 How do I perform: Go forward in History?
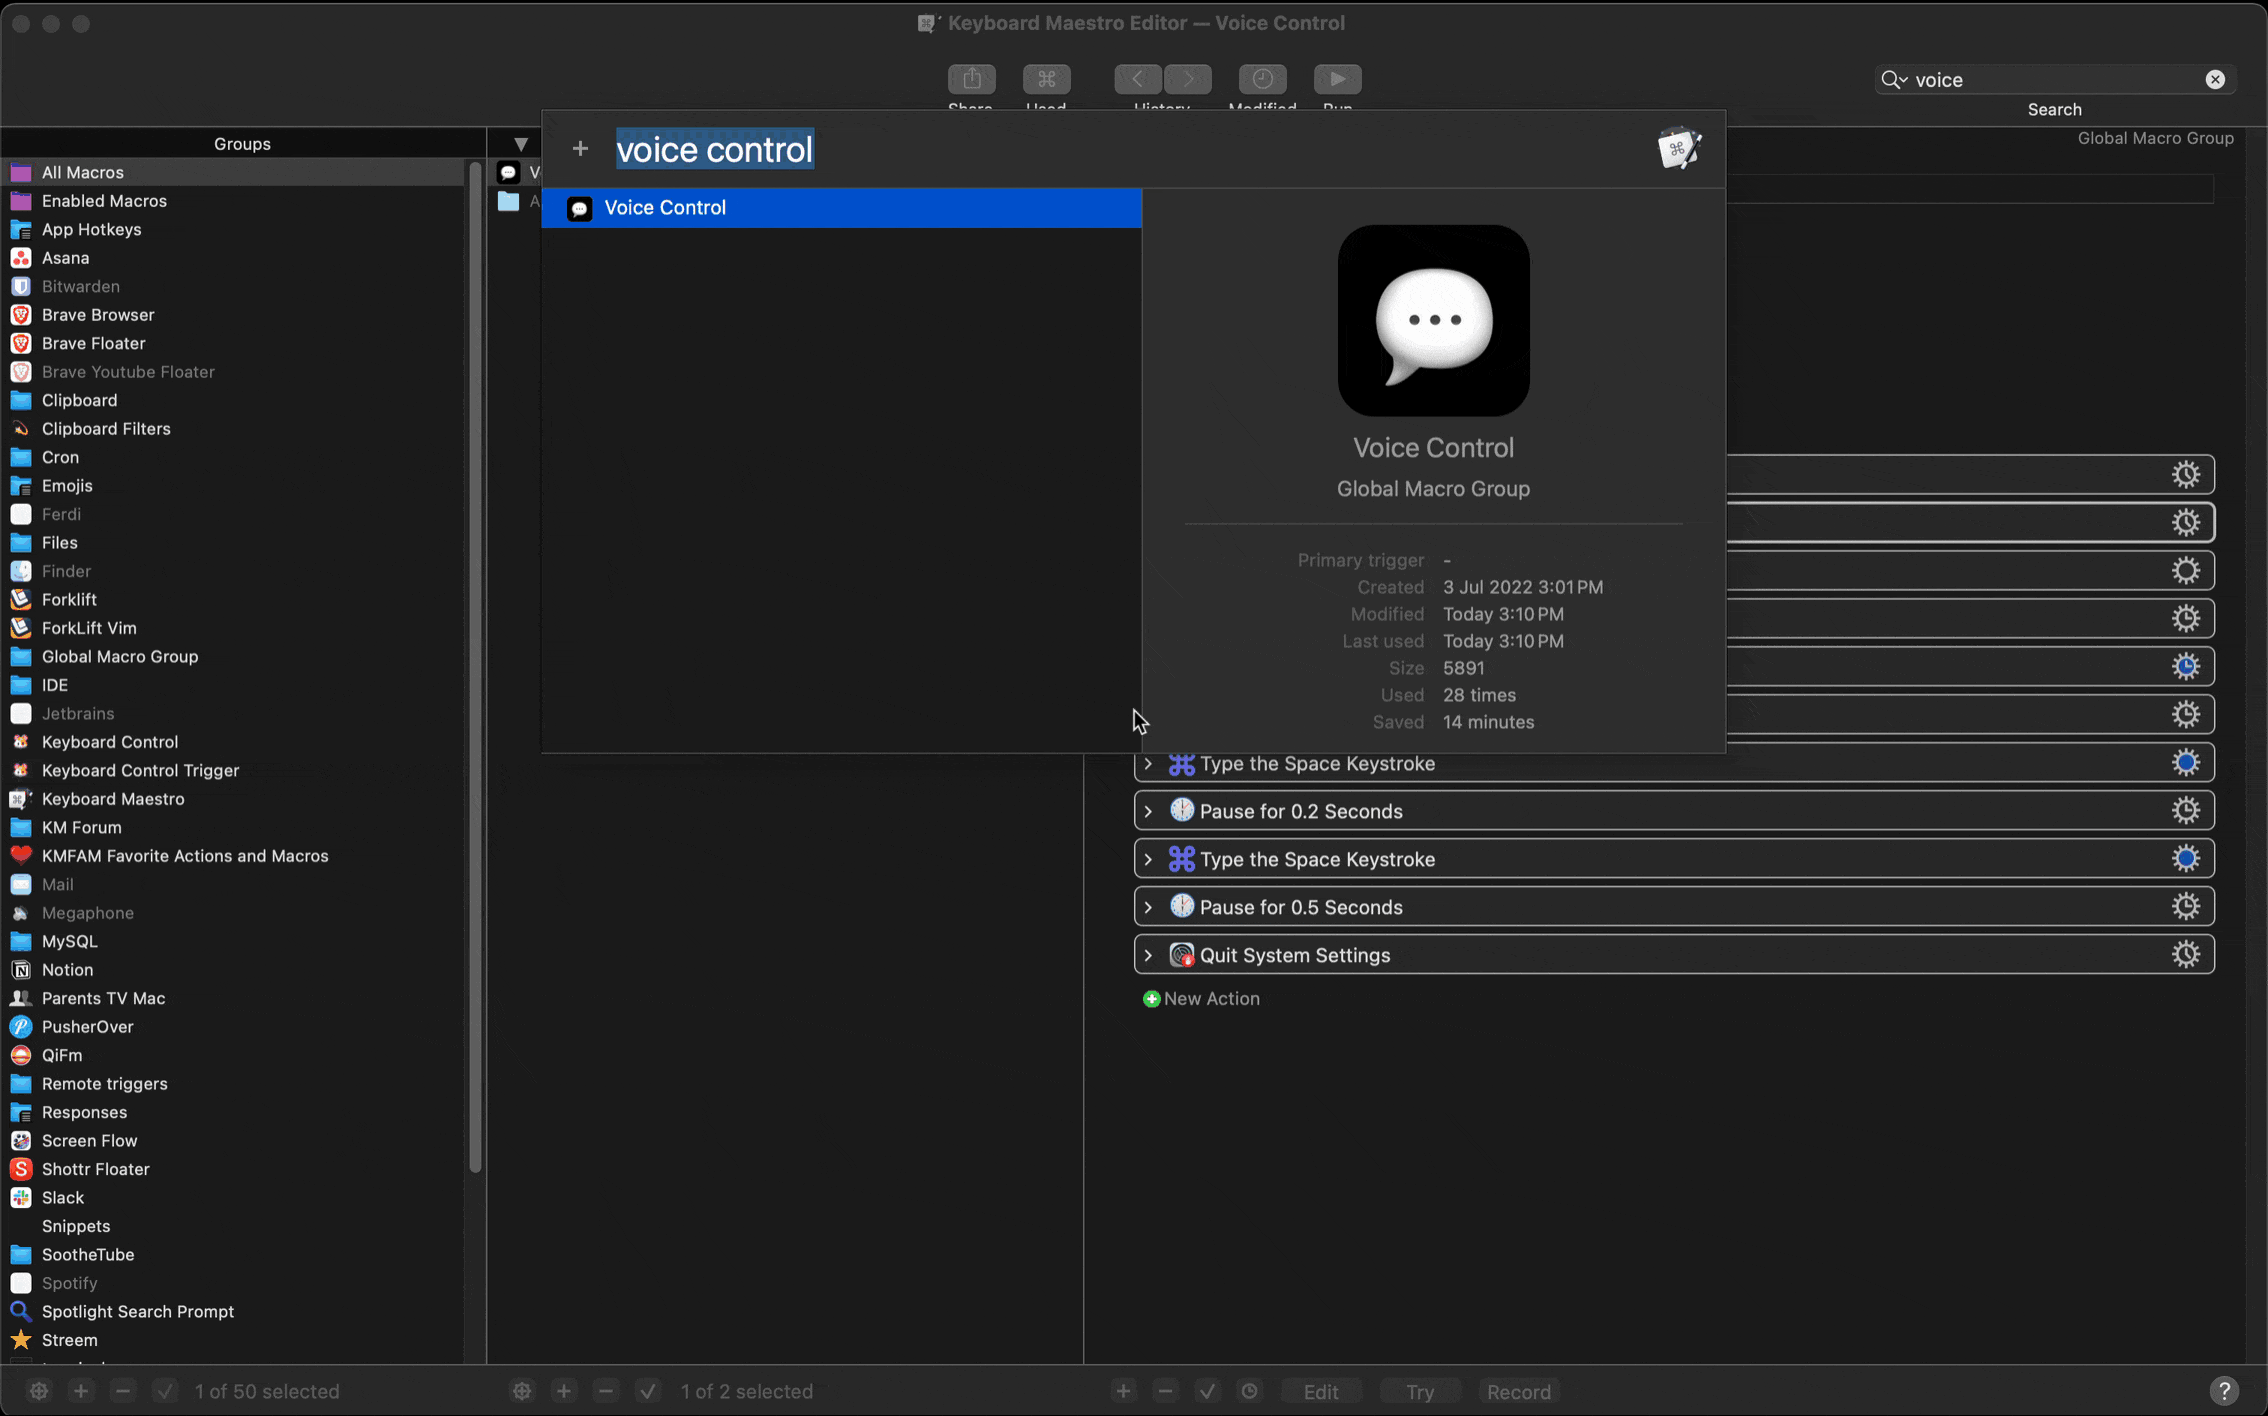(1188, 79)
